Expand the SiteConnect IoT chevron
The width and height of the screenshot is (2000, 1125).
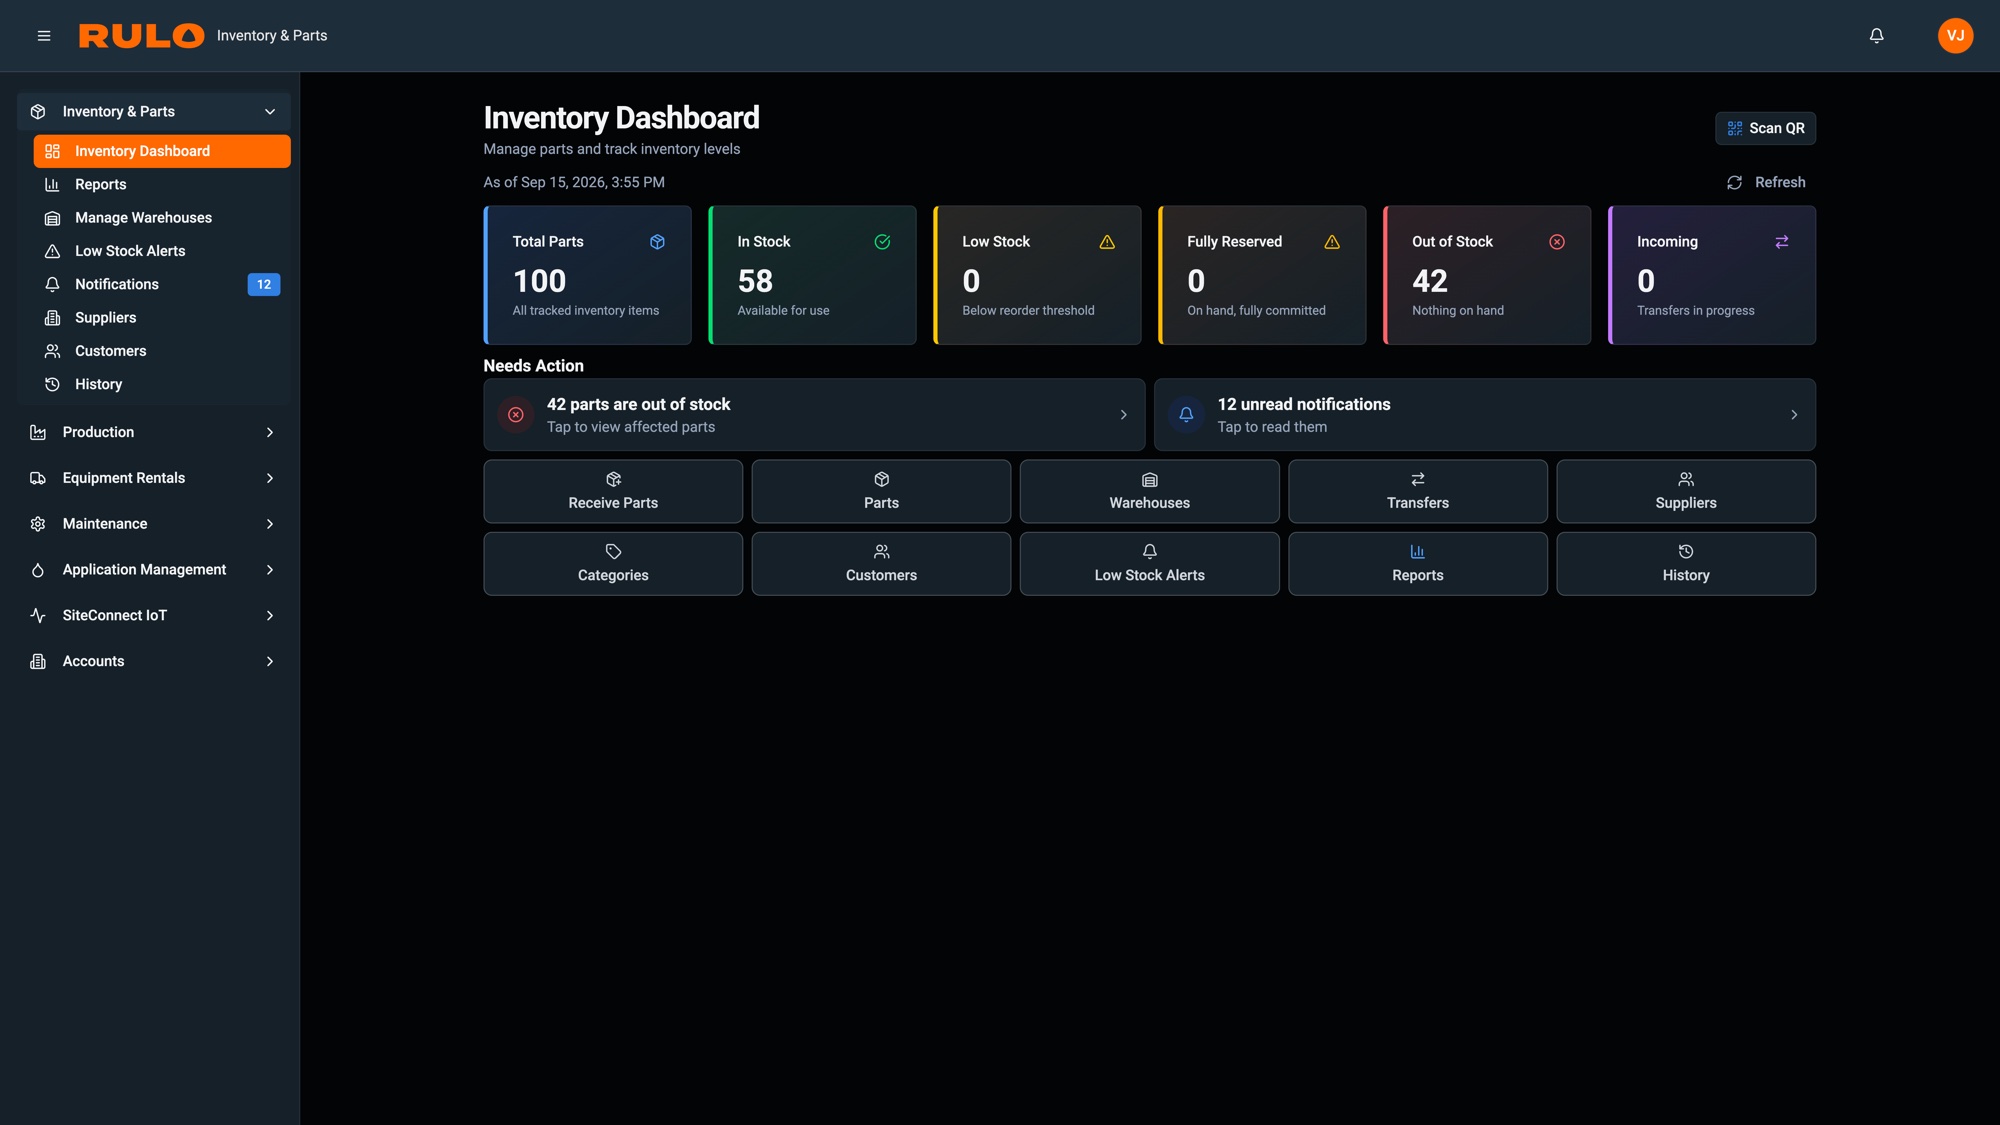[x=270, y=616]
